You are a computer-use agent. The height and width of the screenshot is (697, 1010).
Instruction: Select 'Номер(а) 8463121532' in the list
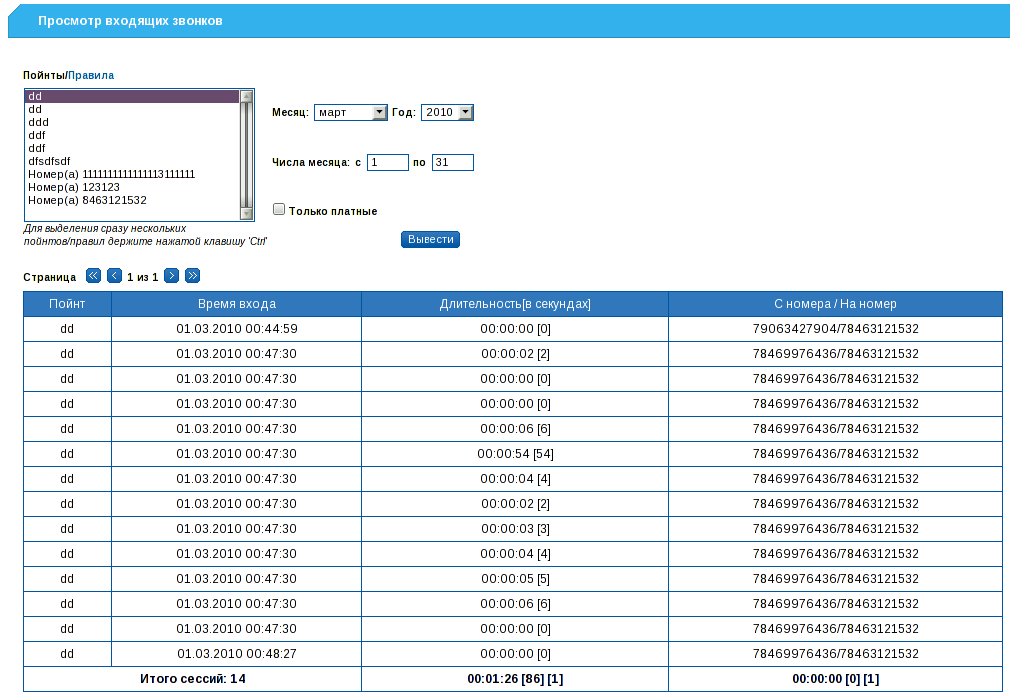[x=87, y=200]
